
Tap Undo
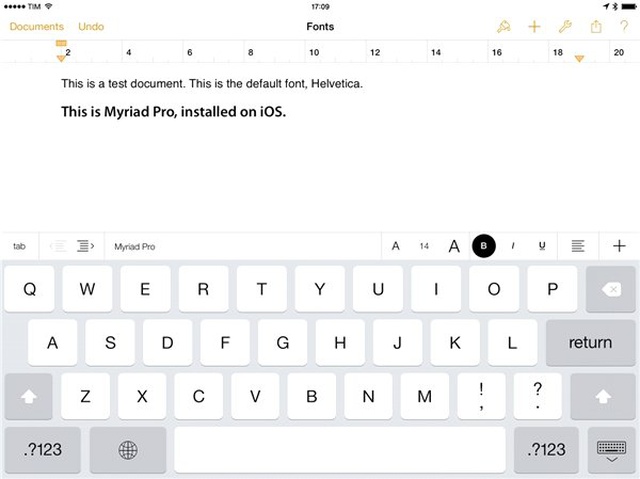[x=91, y=27]
